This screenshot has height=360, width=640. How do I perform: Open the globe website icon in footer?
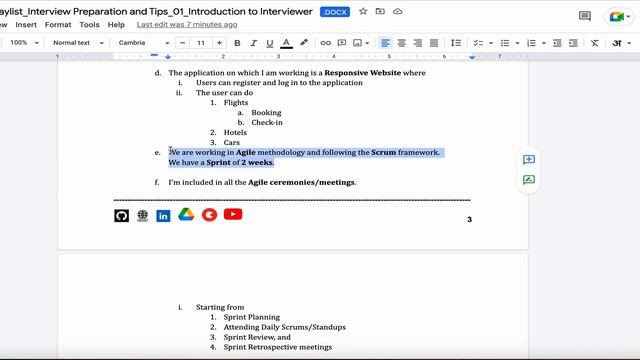coord(142,216)
